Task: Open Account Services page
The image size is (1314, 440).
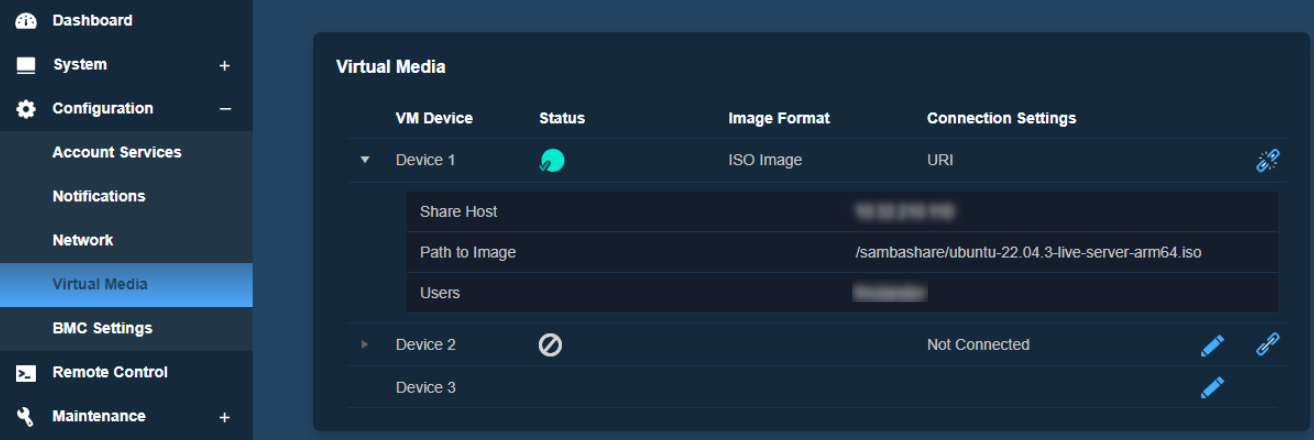Action: coord(117,153)
